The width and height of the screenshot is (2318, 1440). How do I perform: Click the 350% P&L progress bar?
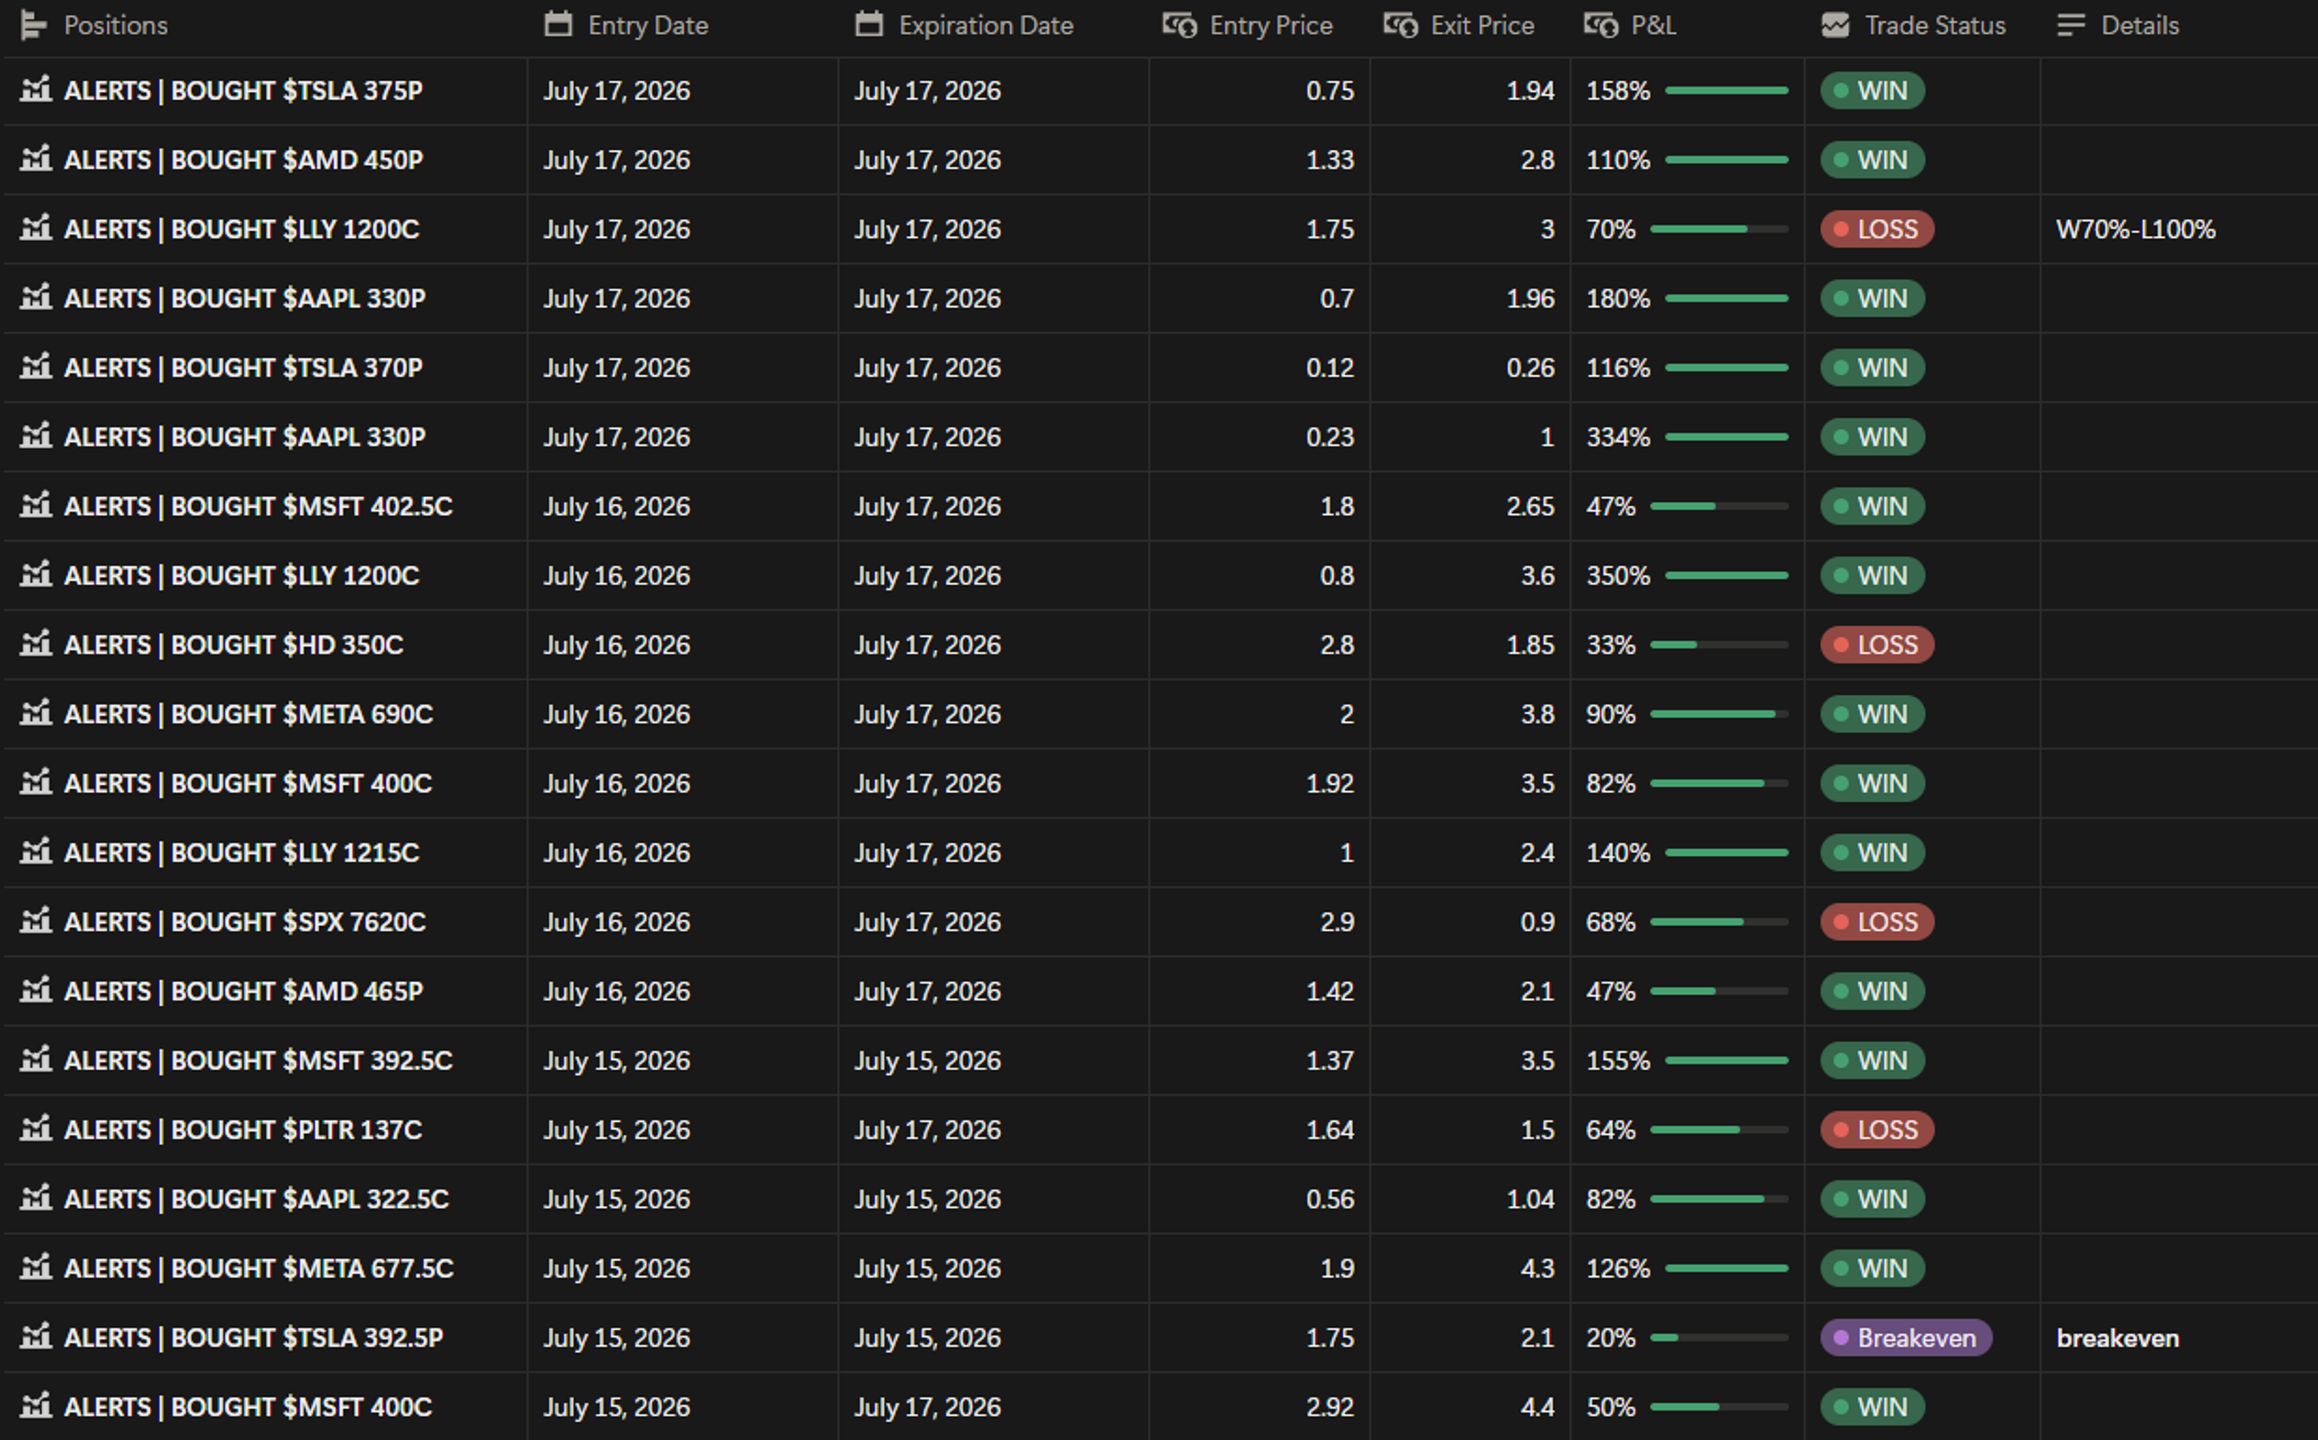[1727, 576]
